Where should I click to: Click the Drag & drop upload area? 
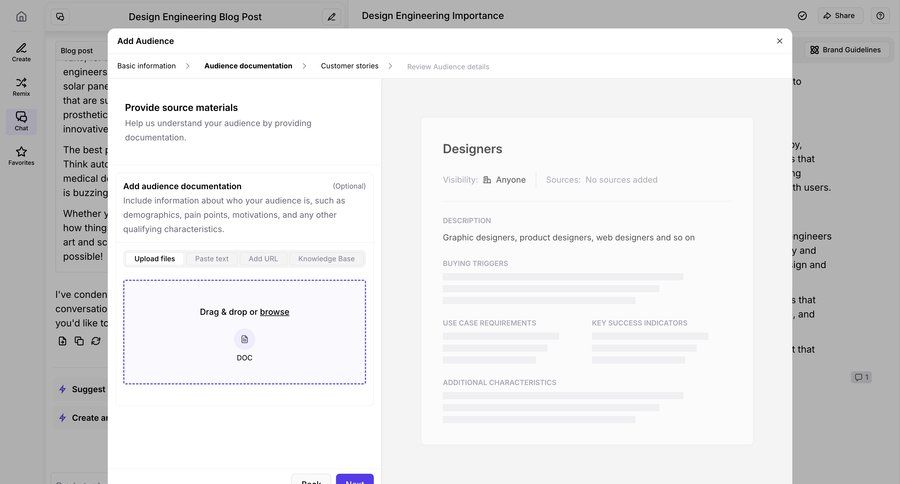click(245, 332)
